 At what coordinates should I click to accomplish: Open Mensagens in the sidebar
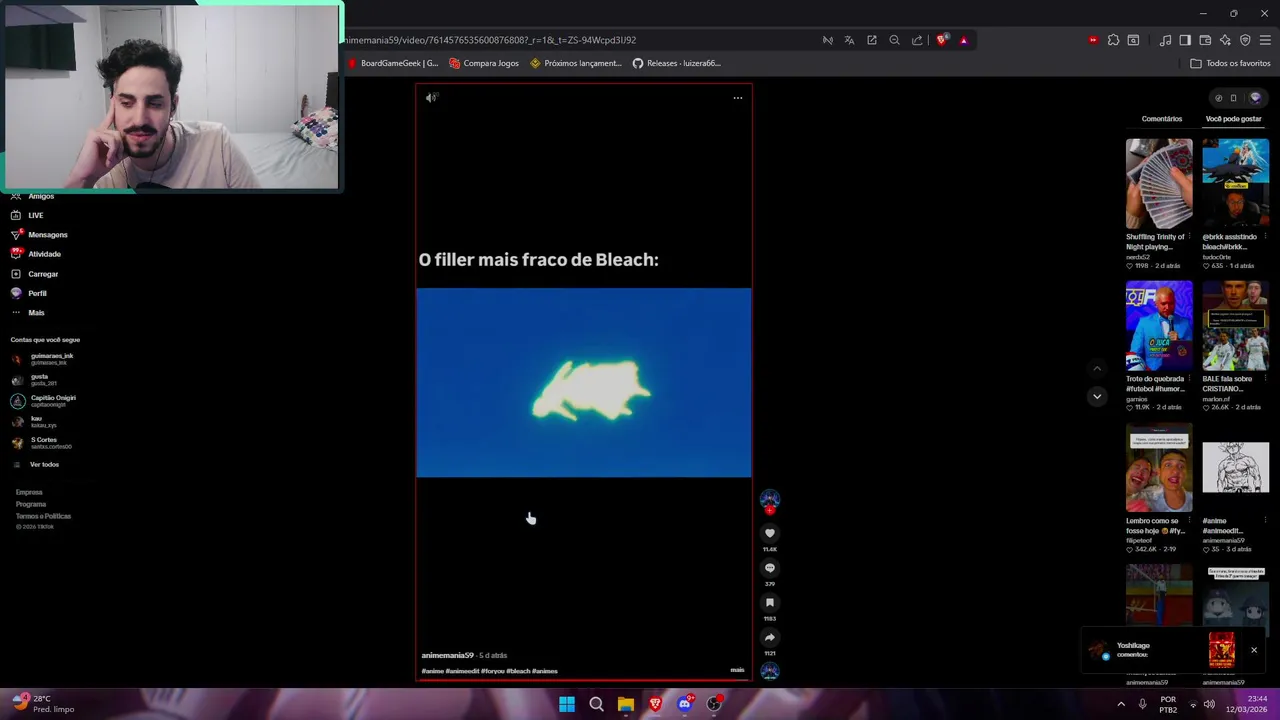[x=40, y=235]
